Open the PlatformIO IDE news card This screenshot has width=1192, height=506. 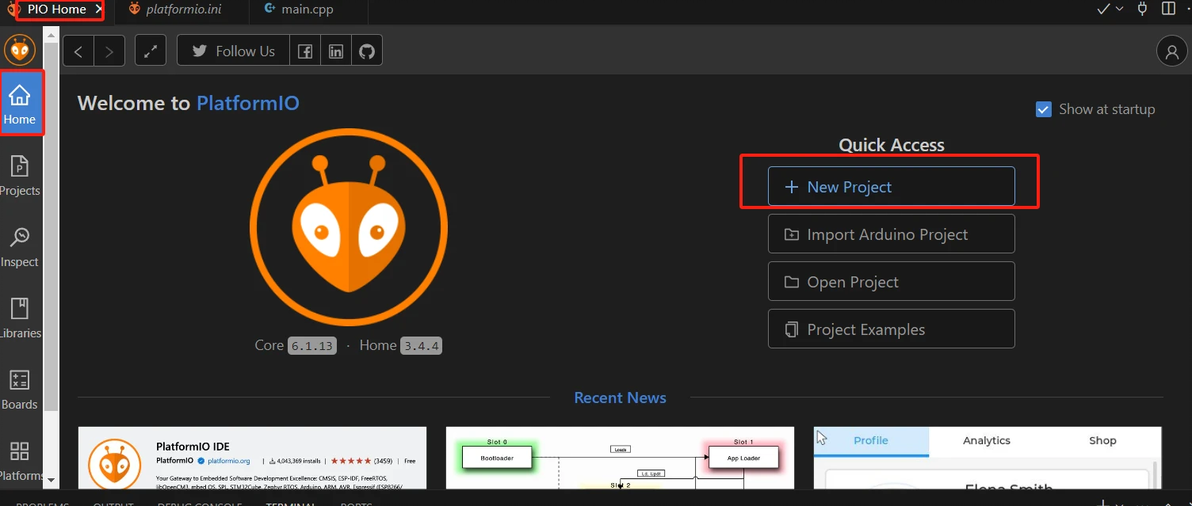coord(252,458)
